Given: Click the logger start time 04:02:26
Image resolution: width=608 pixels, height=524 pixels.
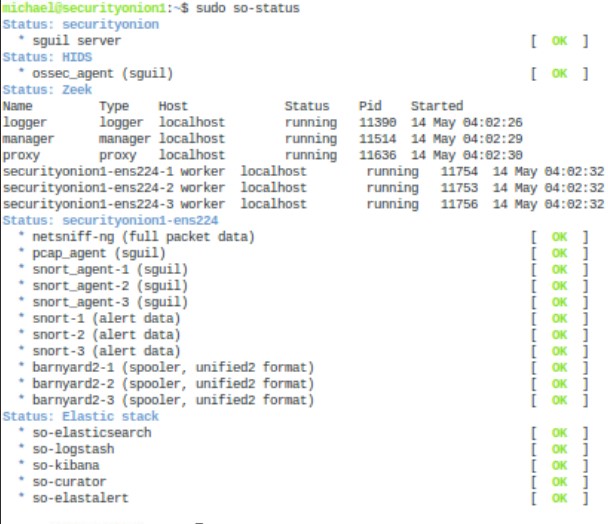Looking at the screenshot, I should pos(493,122).
